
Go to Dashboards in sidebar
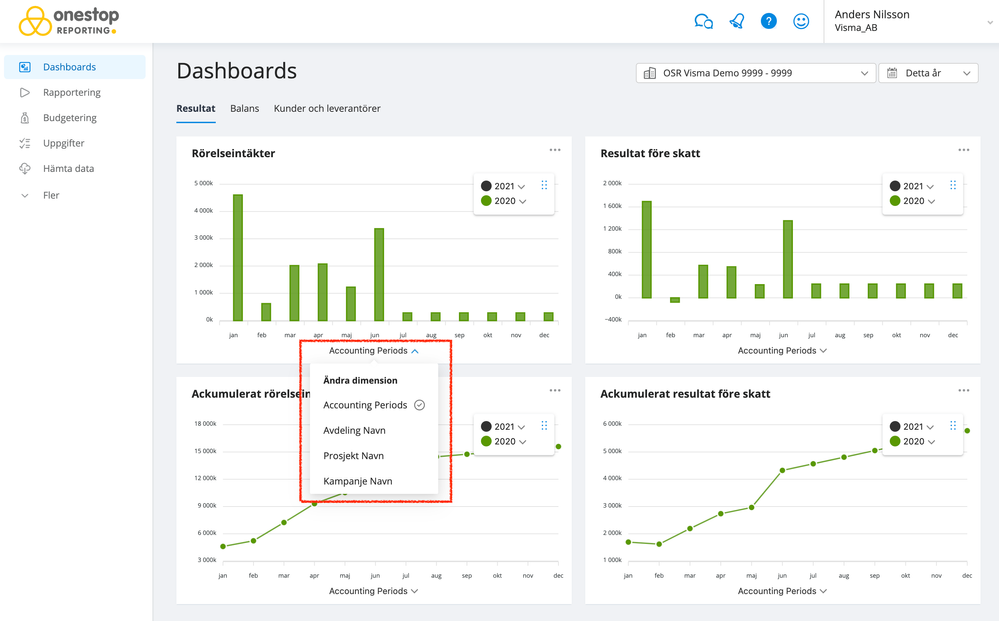click(x=75, y=67)
